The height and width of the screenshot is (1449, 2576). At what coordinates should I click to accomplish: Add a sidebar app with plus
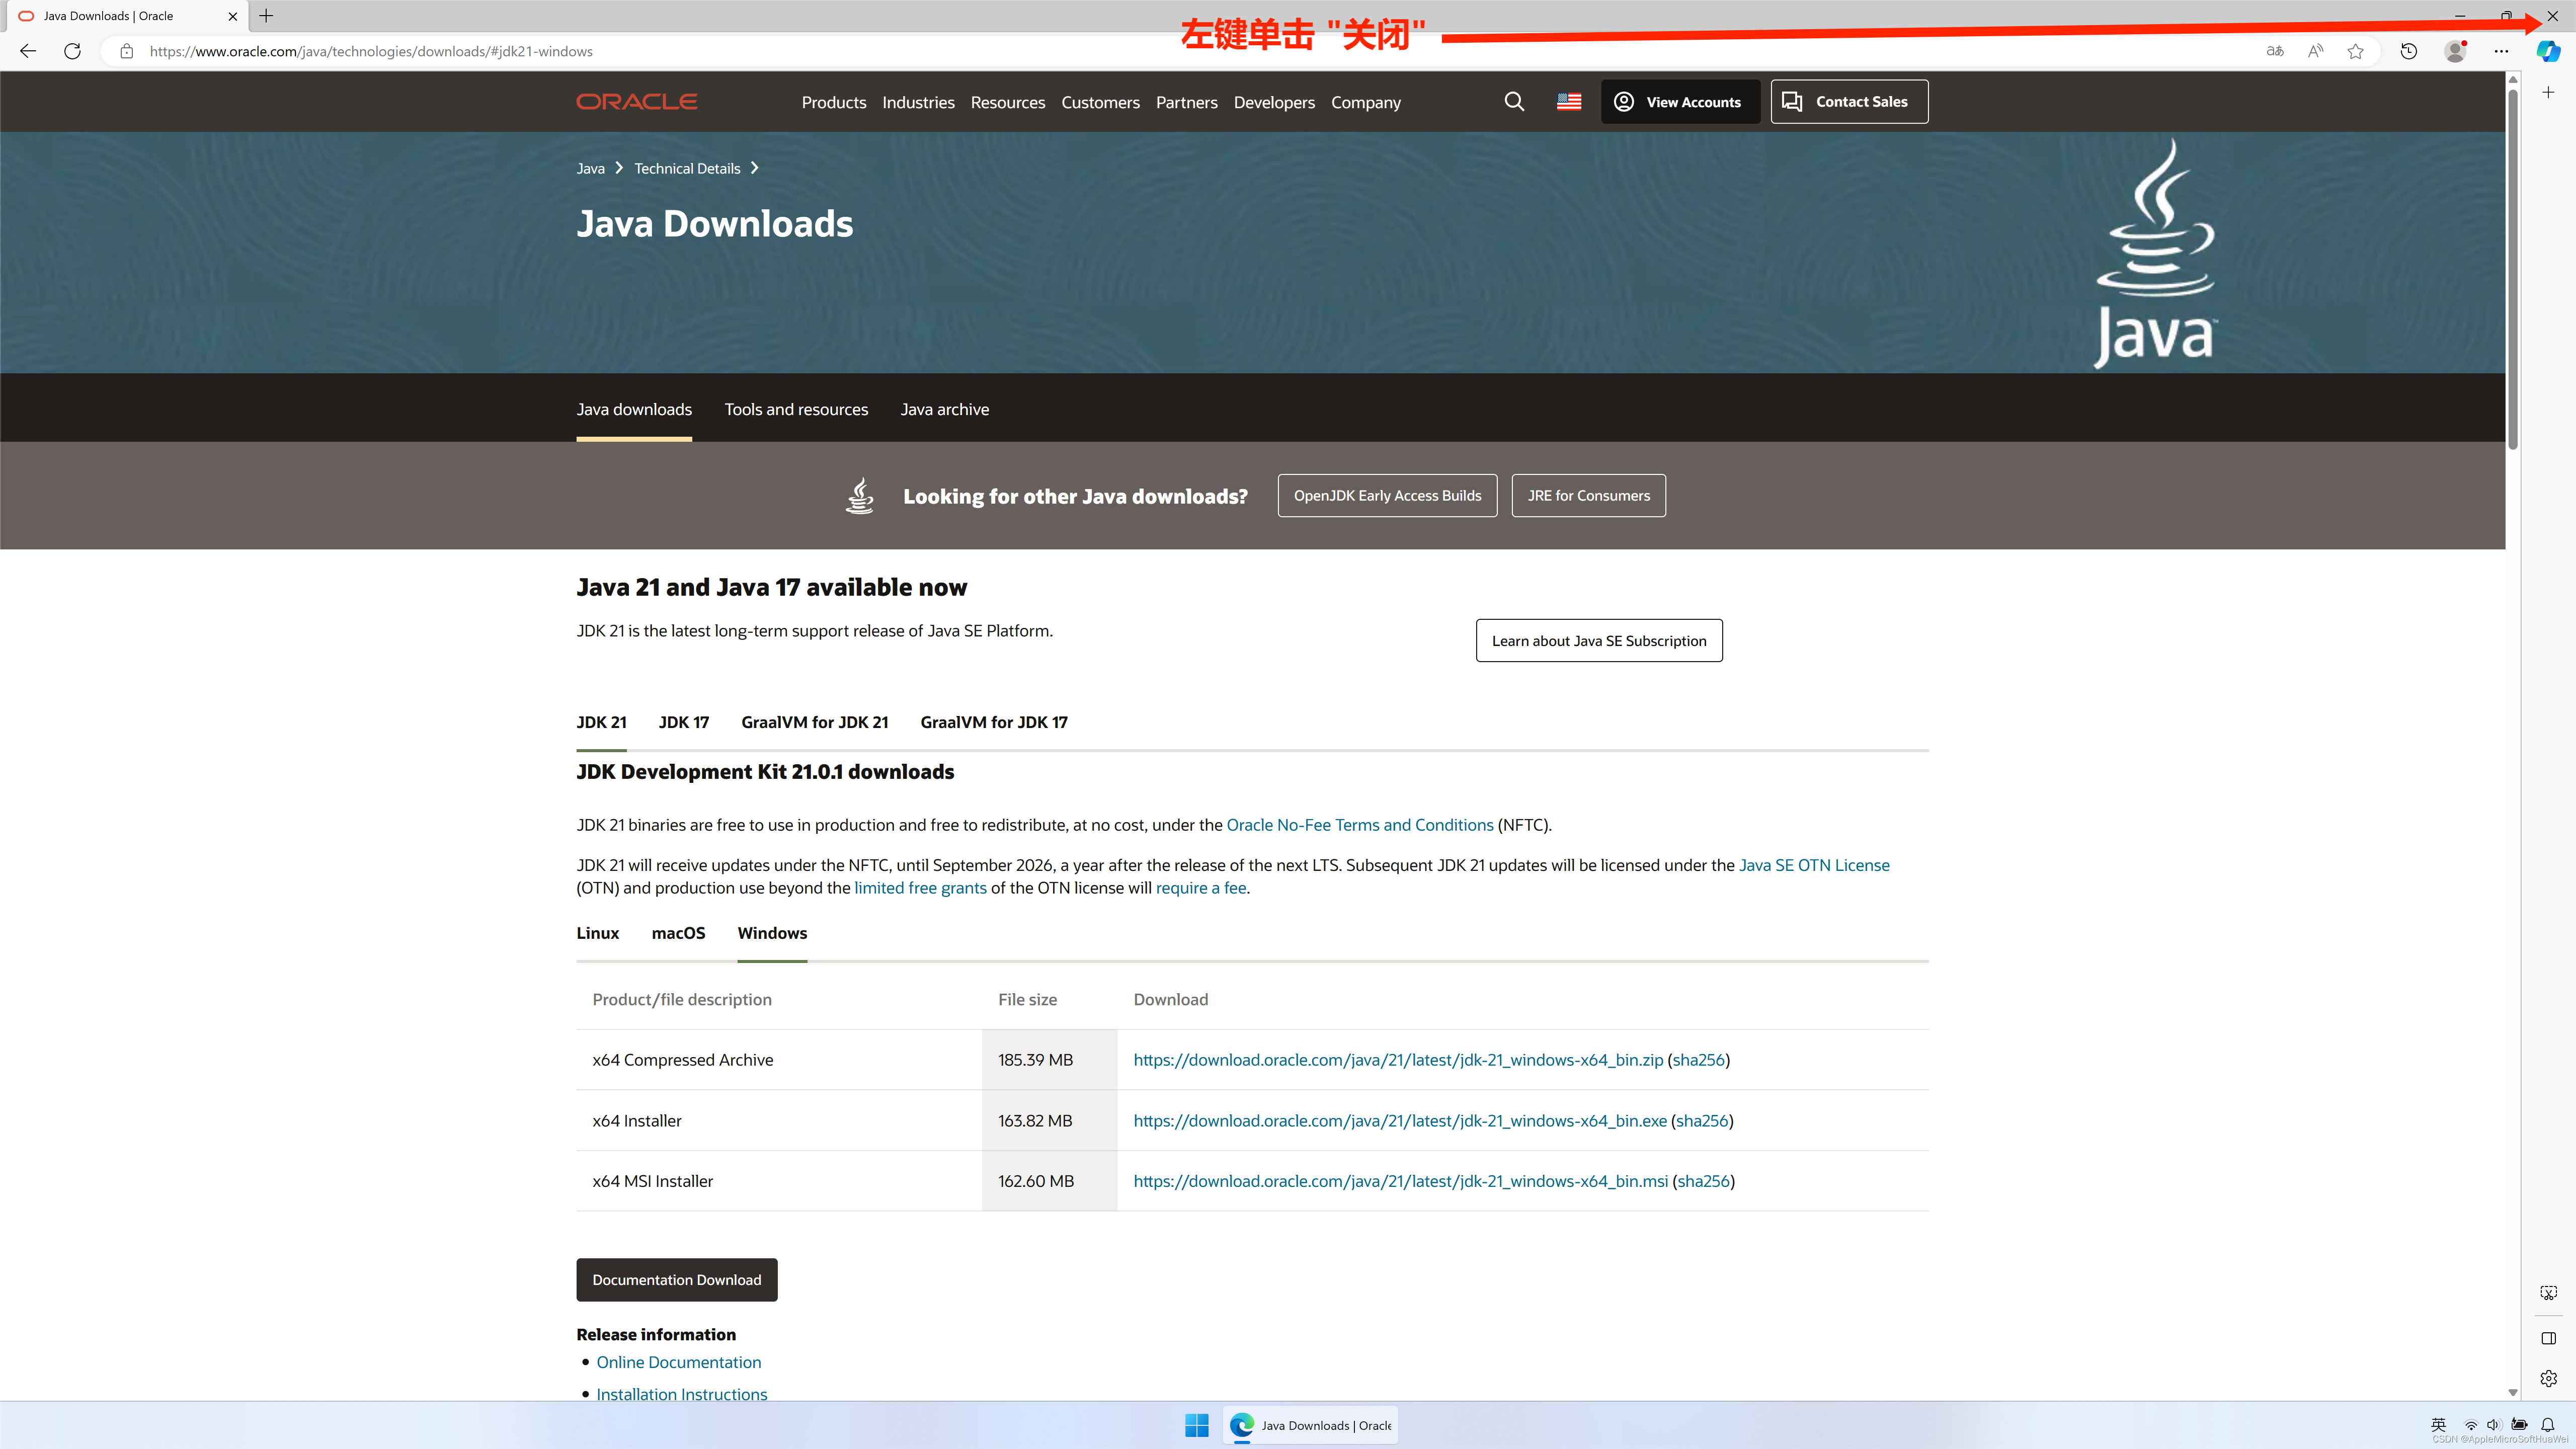click(2548, 92)
